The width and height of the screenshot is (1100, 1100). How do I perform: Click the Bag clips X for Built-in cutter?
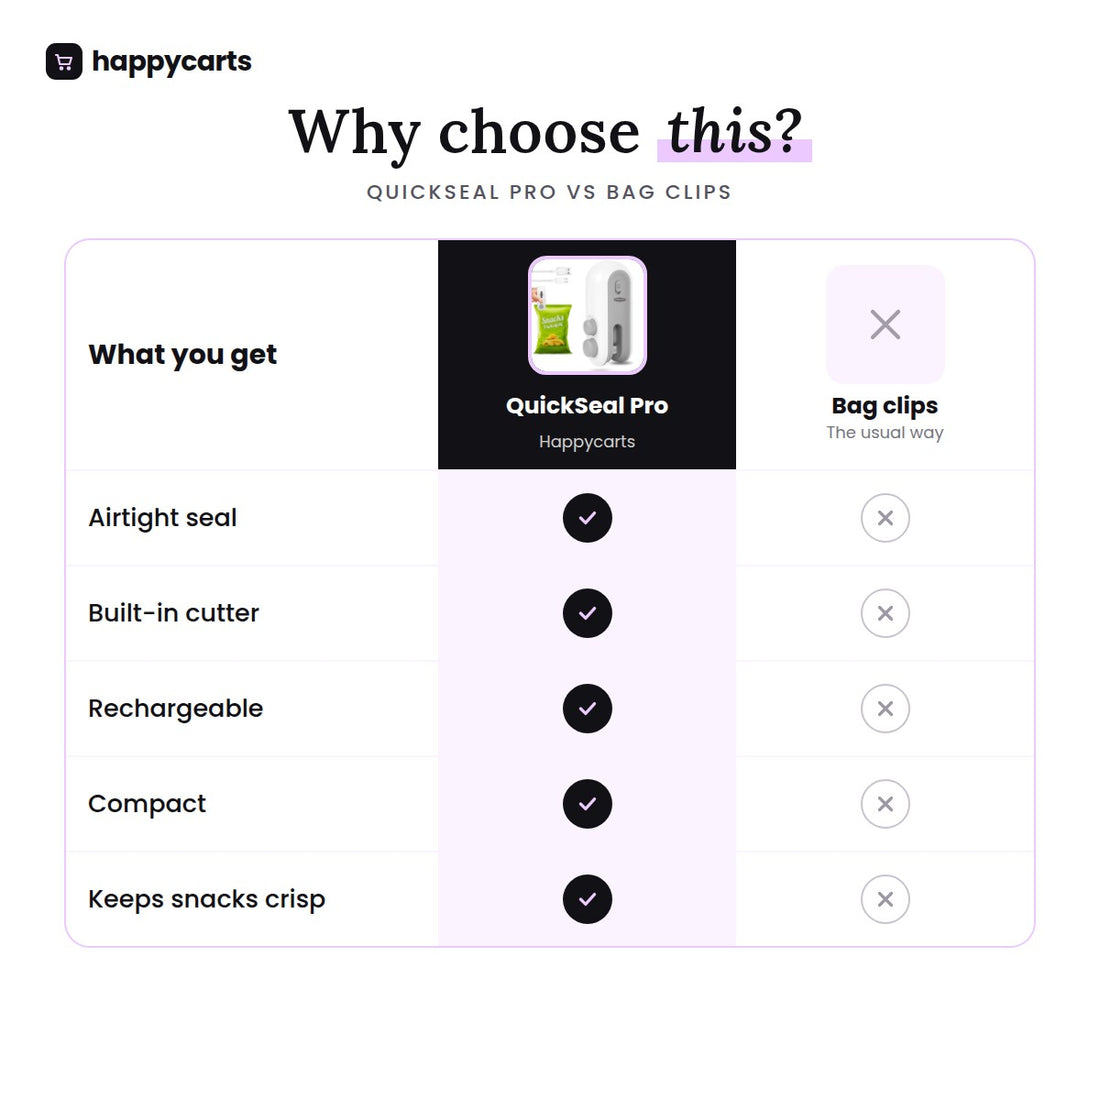(x=885, y=613)
